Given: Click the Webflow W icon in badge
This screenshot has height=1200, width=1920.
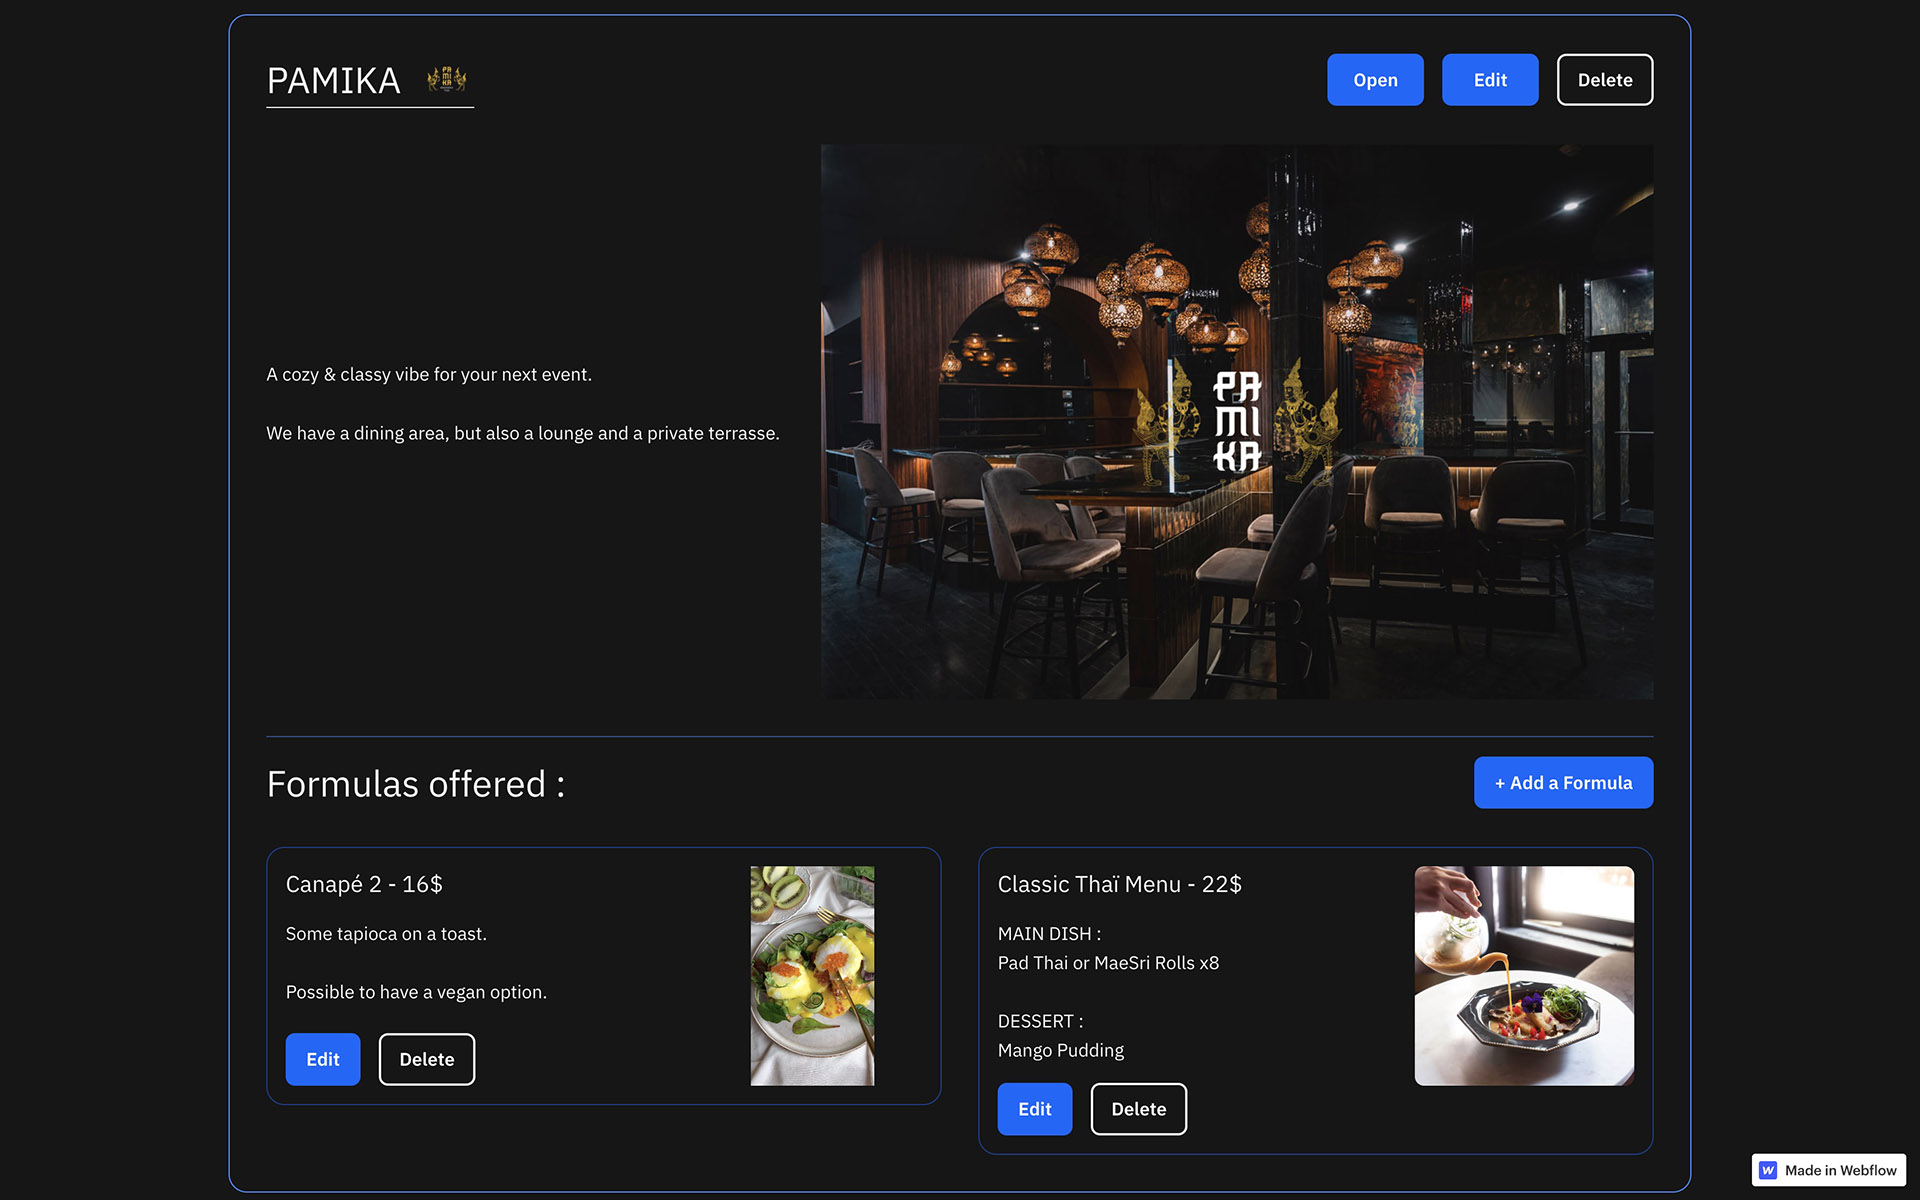Looking at the screenshot, I should [1768, 1170].
